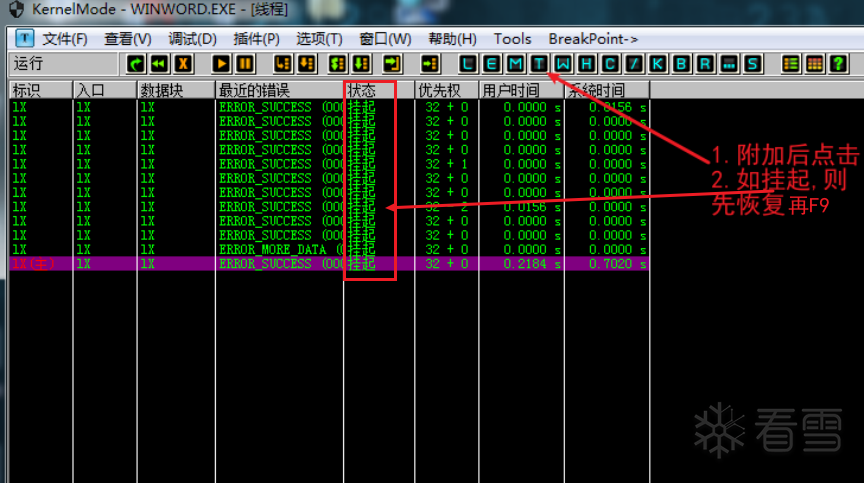Click the Trace over toolbar icon
Image resolution: width=864 pixels, height=483 pixels.
[x=361, y=64]
